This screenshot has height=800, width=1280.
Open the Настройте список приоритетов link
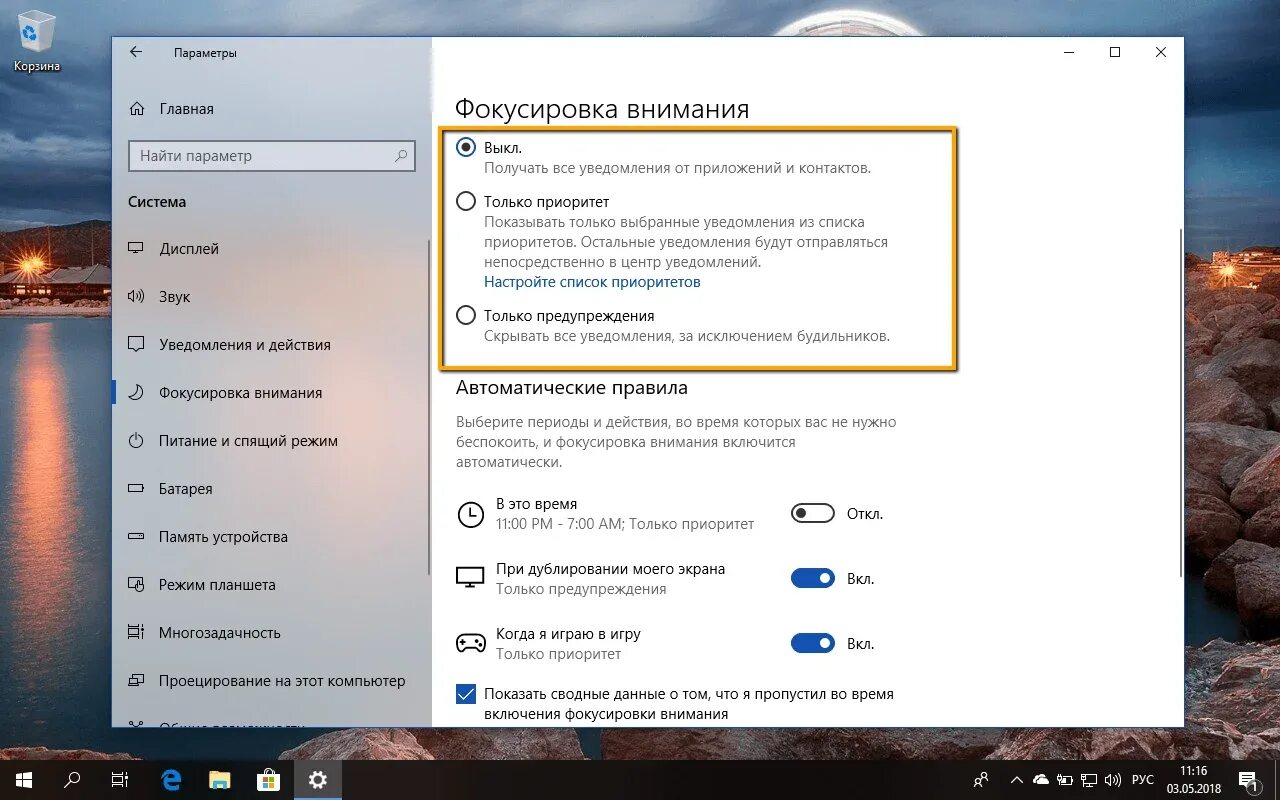(x=591, y=281)
